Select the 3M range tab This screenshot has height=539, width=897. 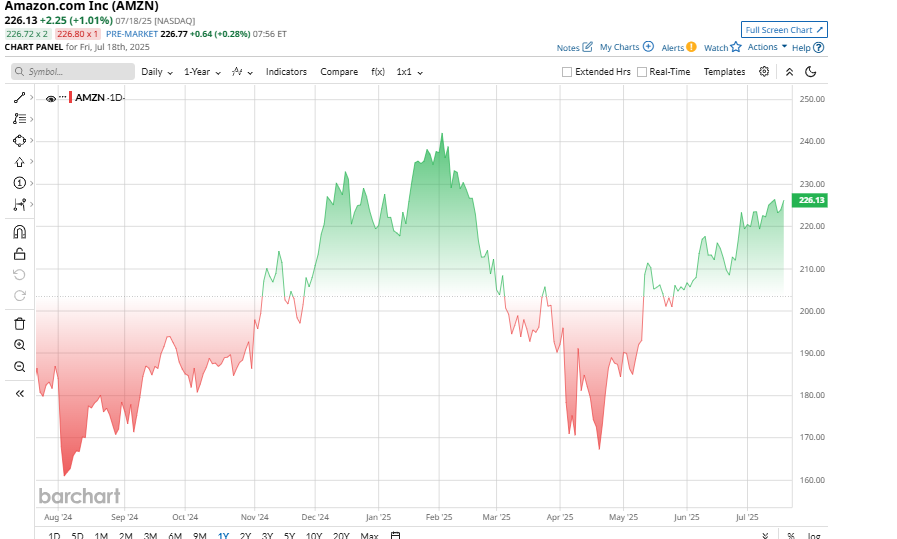[x=150, y=536]
